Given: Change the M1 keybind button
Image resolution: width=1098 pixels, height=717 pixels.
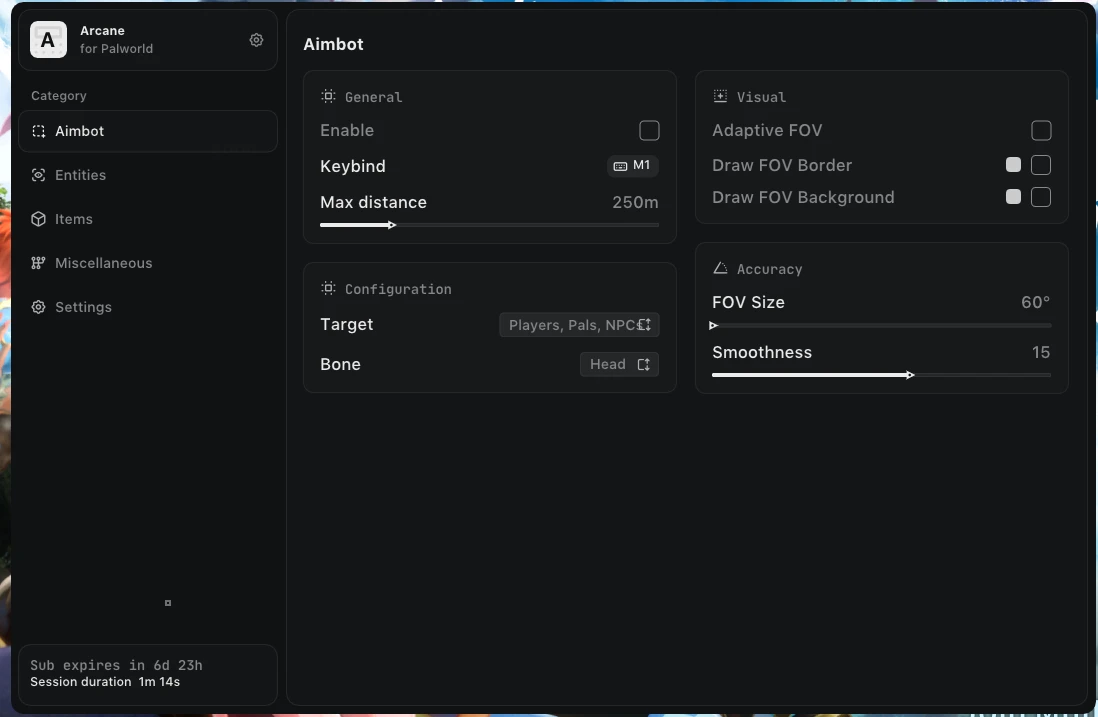Looking at the screenshot, I should pos(632,166).
